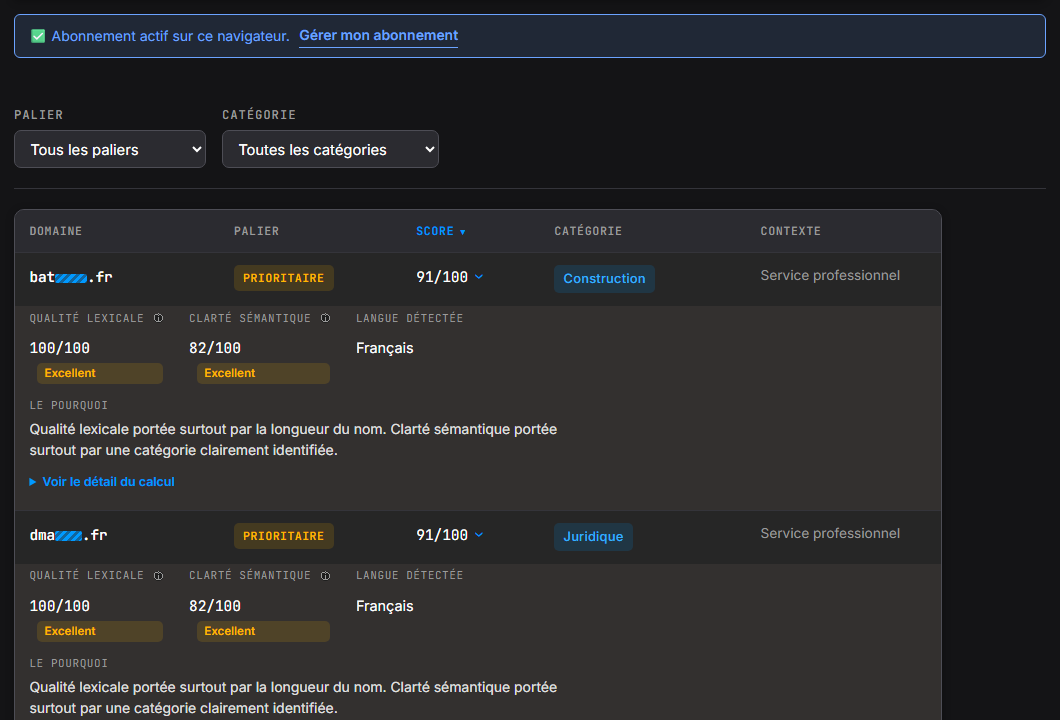Click the info icon beside Qualité lexicale for dma….fr

tap(158, 575)
